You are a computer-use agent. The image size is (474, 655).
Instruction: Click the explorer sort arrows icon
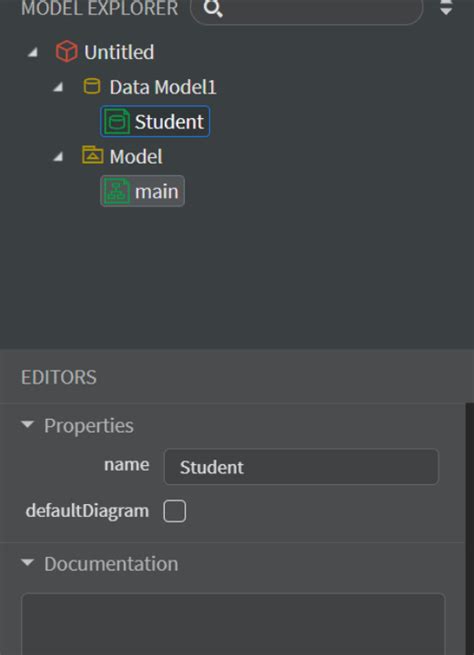[446, 8]
